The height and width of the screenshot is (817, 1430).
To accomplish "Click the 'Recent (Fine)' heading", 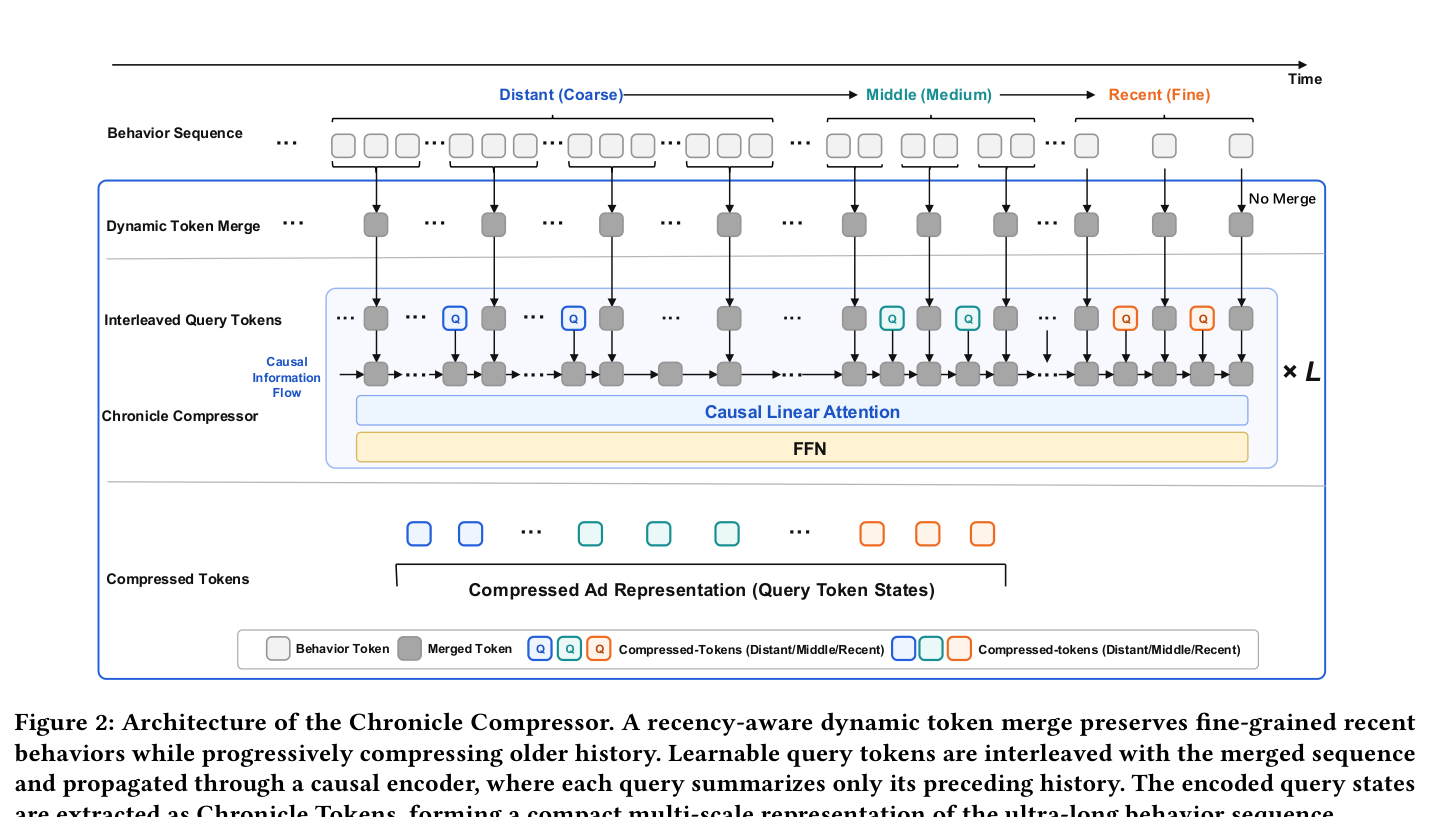I will (1159, 95).
